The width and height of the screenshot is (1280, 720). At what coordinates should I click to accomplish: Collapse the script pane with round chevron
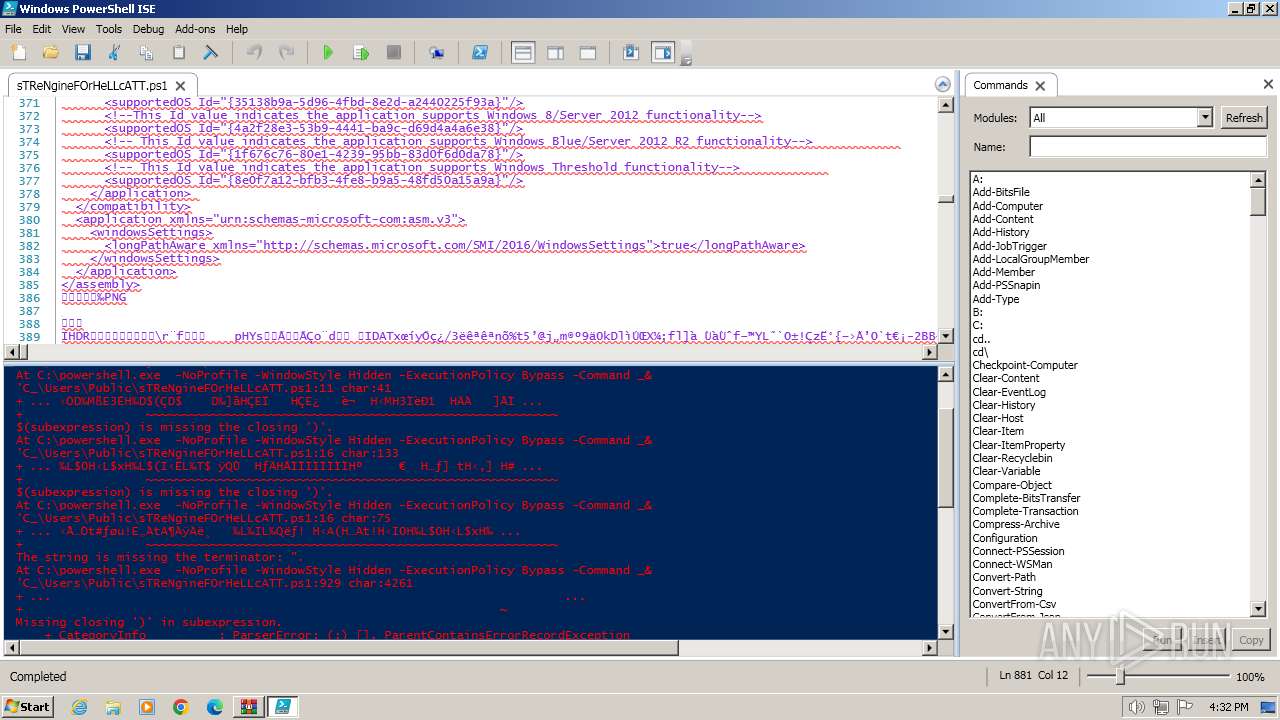pos(942,85)
